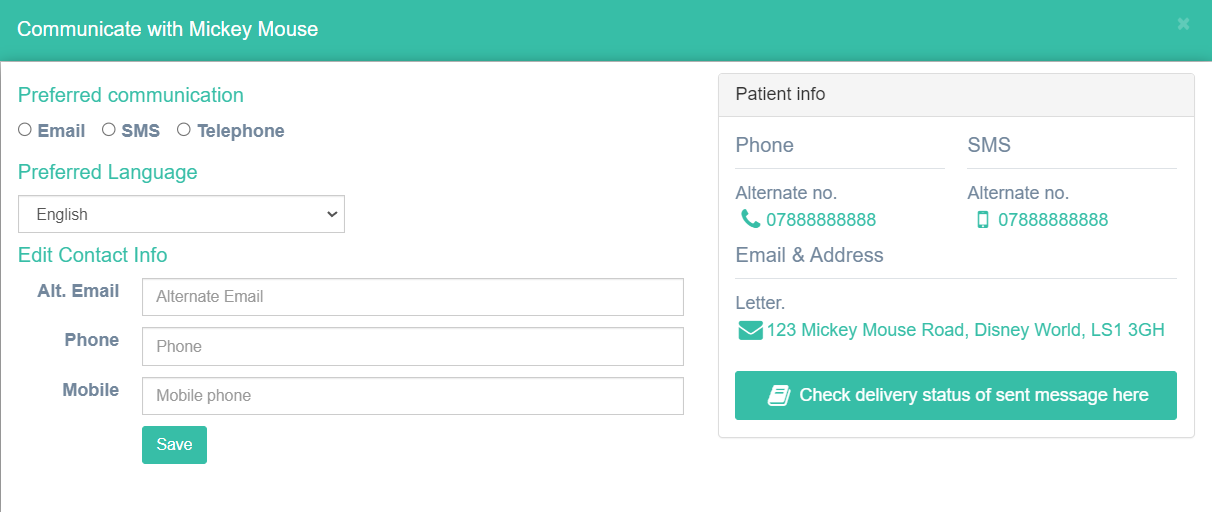
Task: Click the mobile device icon under SMS
Action: pyautogui.click(x=982, y=219)
